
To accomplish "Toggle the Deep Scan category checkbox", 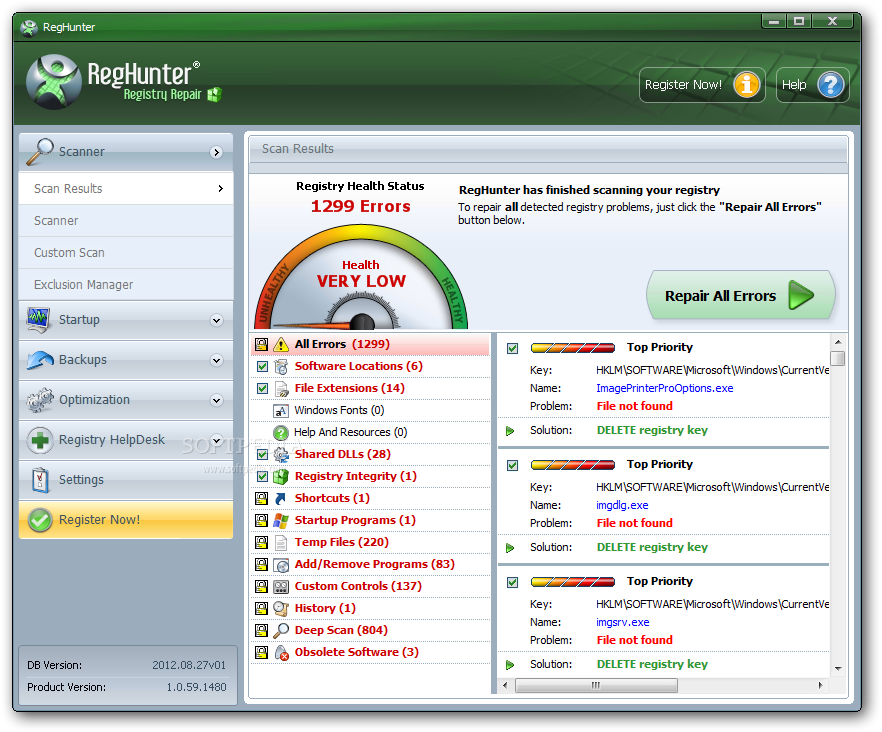I will pyautogui.click(x=262, y=630).
